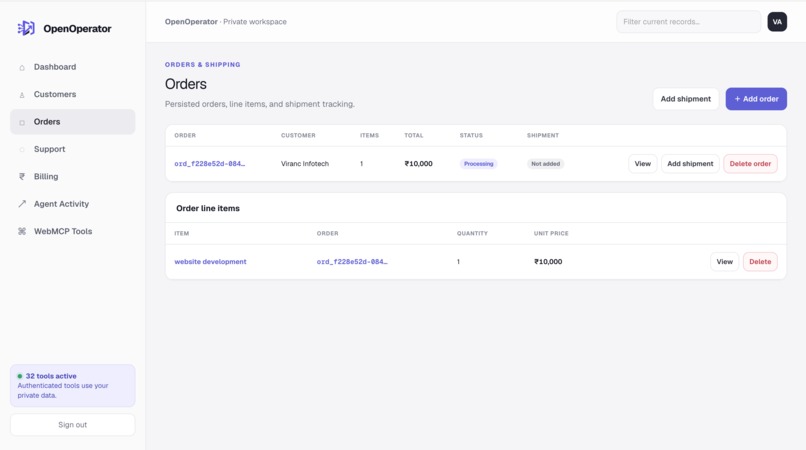
Task: Click the Support circle icon
Action: [22, 150]
